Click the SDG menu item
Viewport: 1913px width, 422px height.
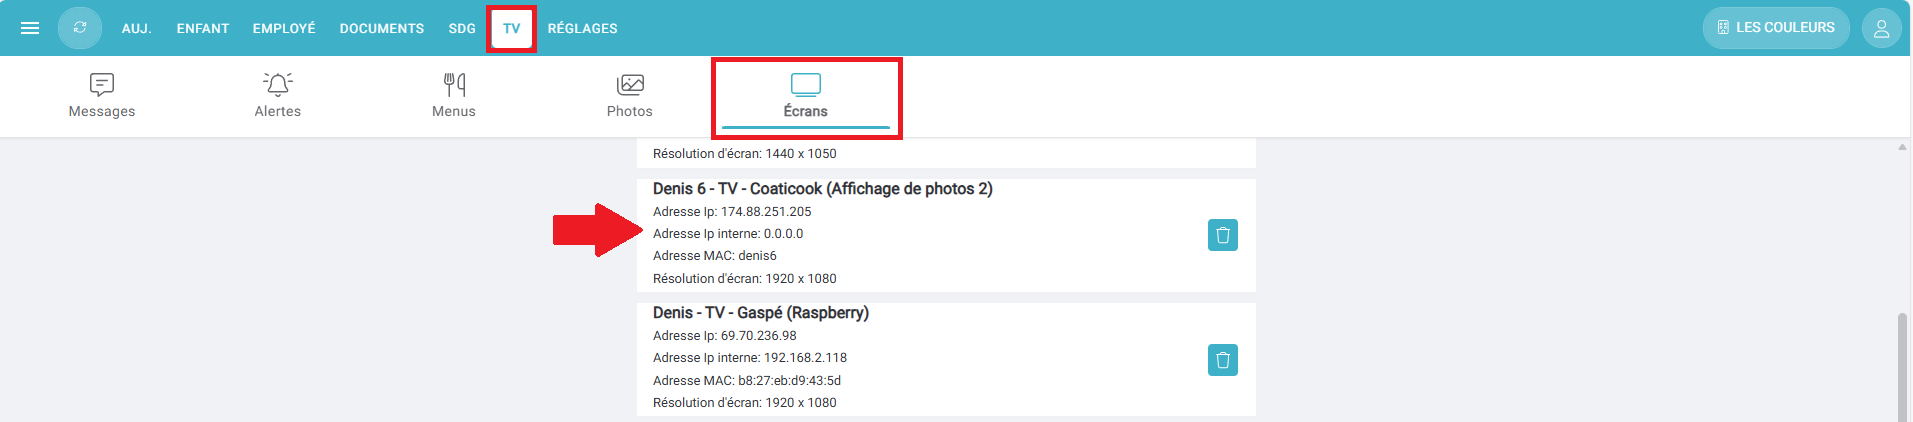point(462,28)
